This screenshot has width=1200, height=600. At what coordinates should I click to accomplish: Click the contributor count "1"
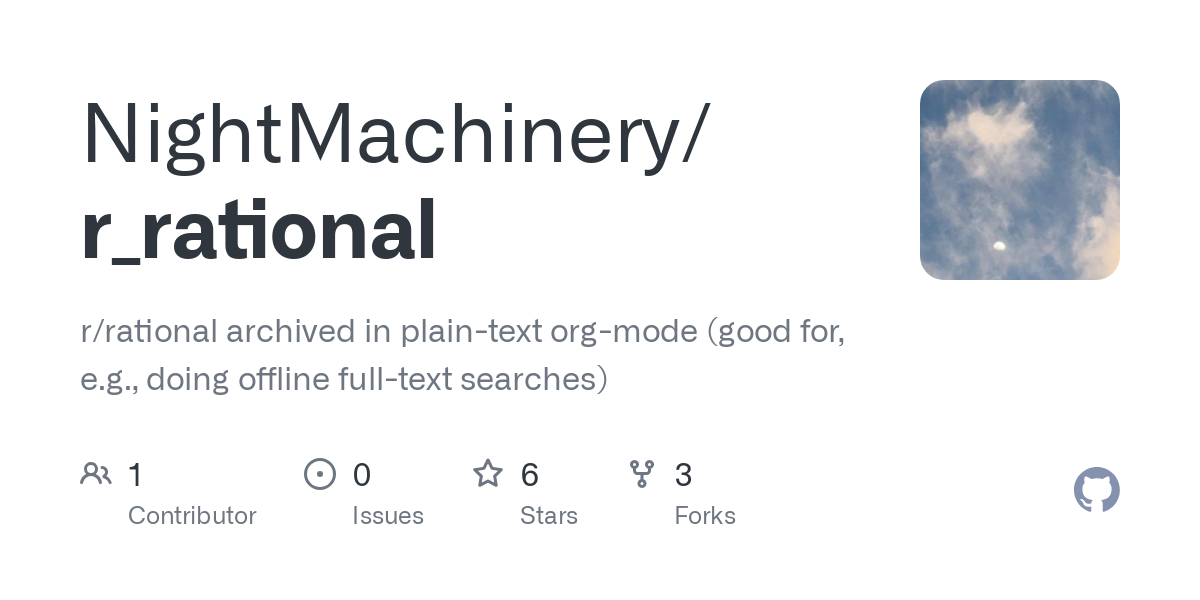click(135, 475)
